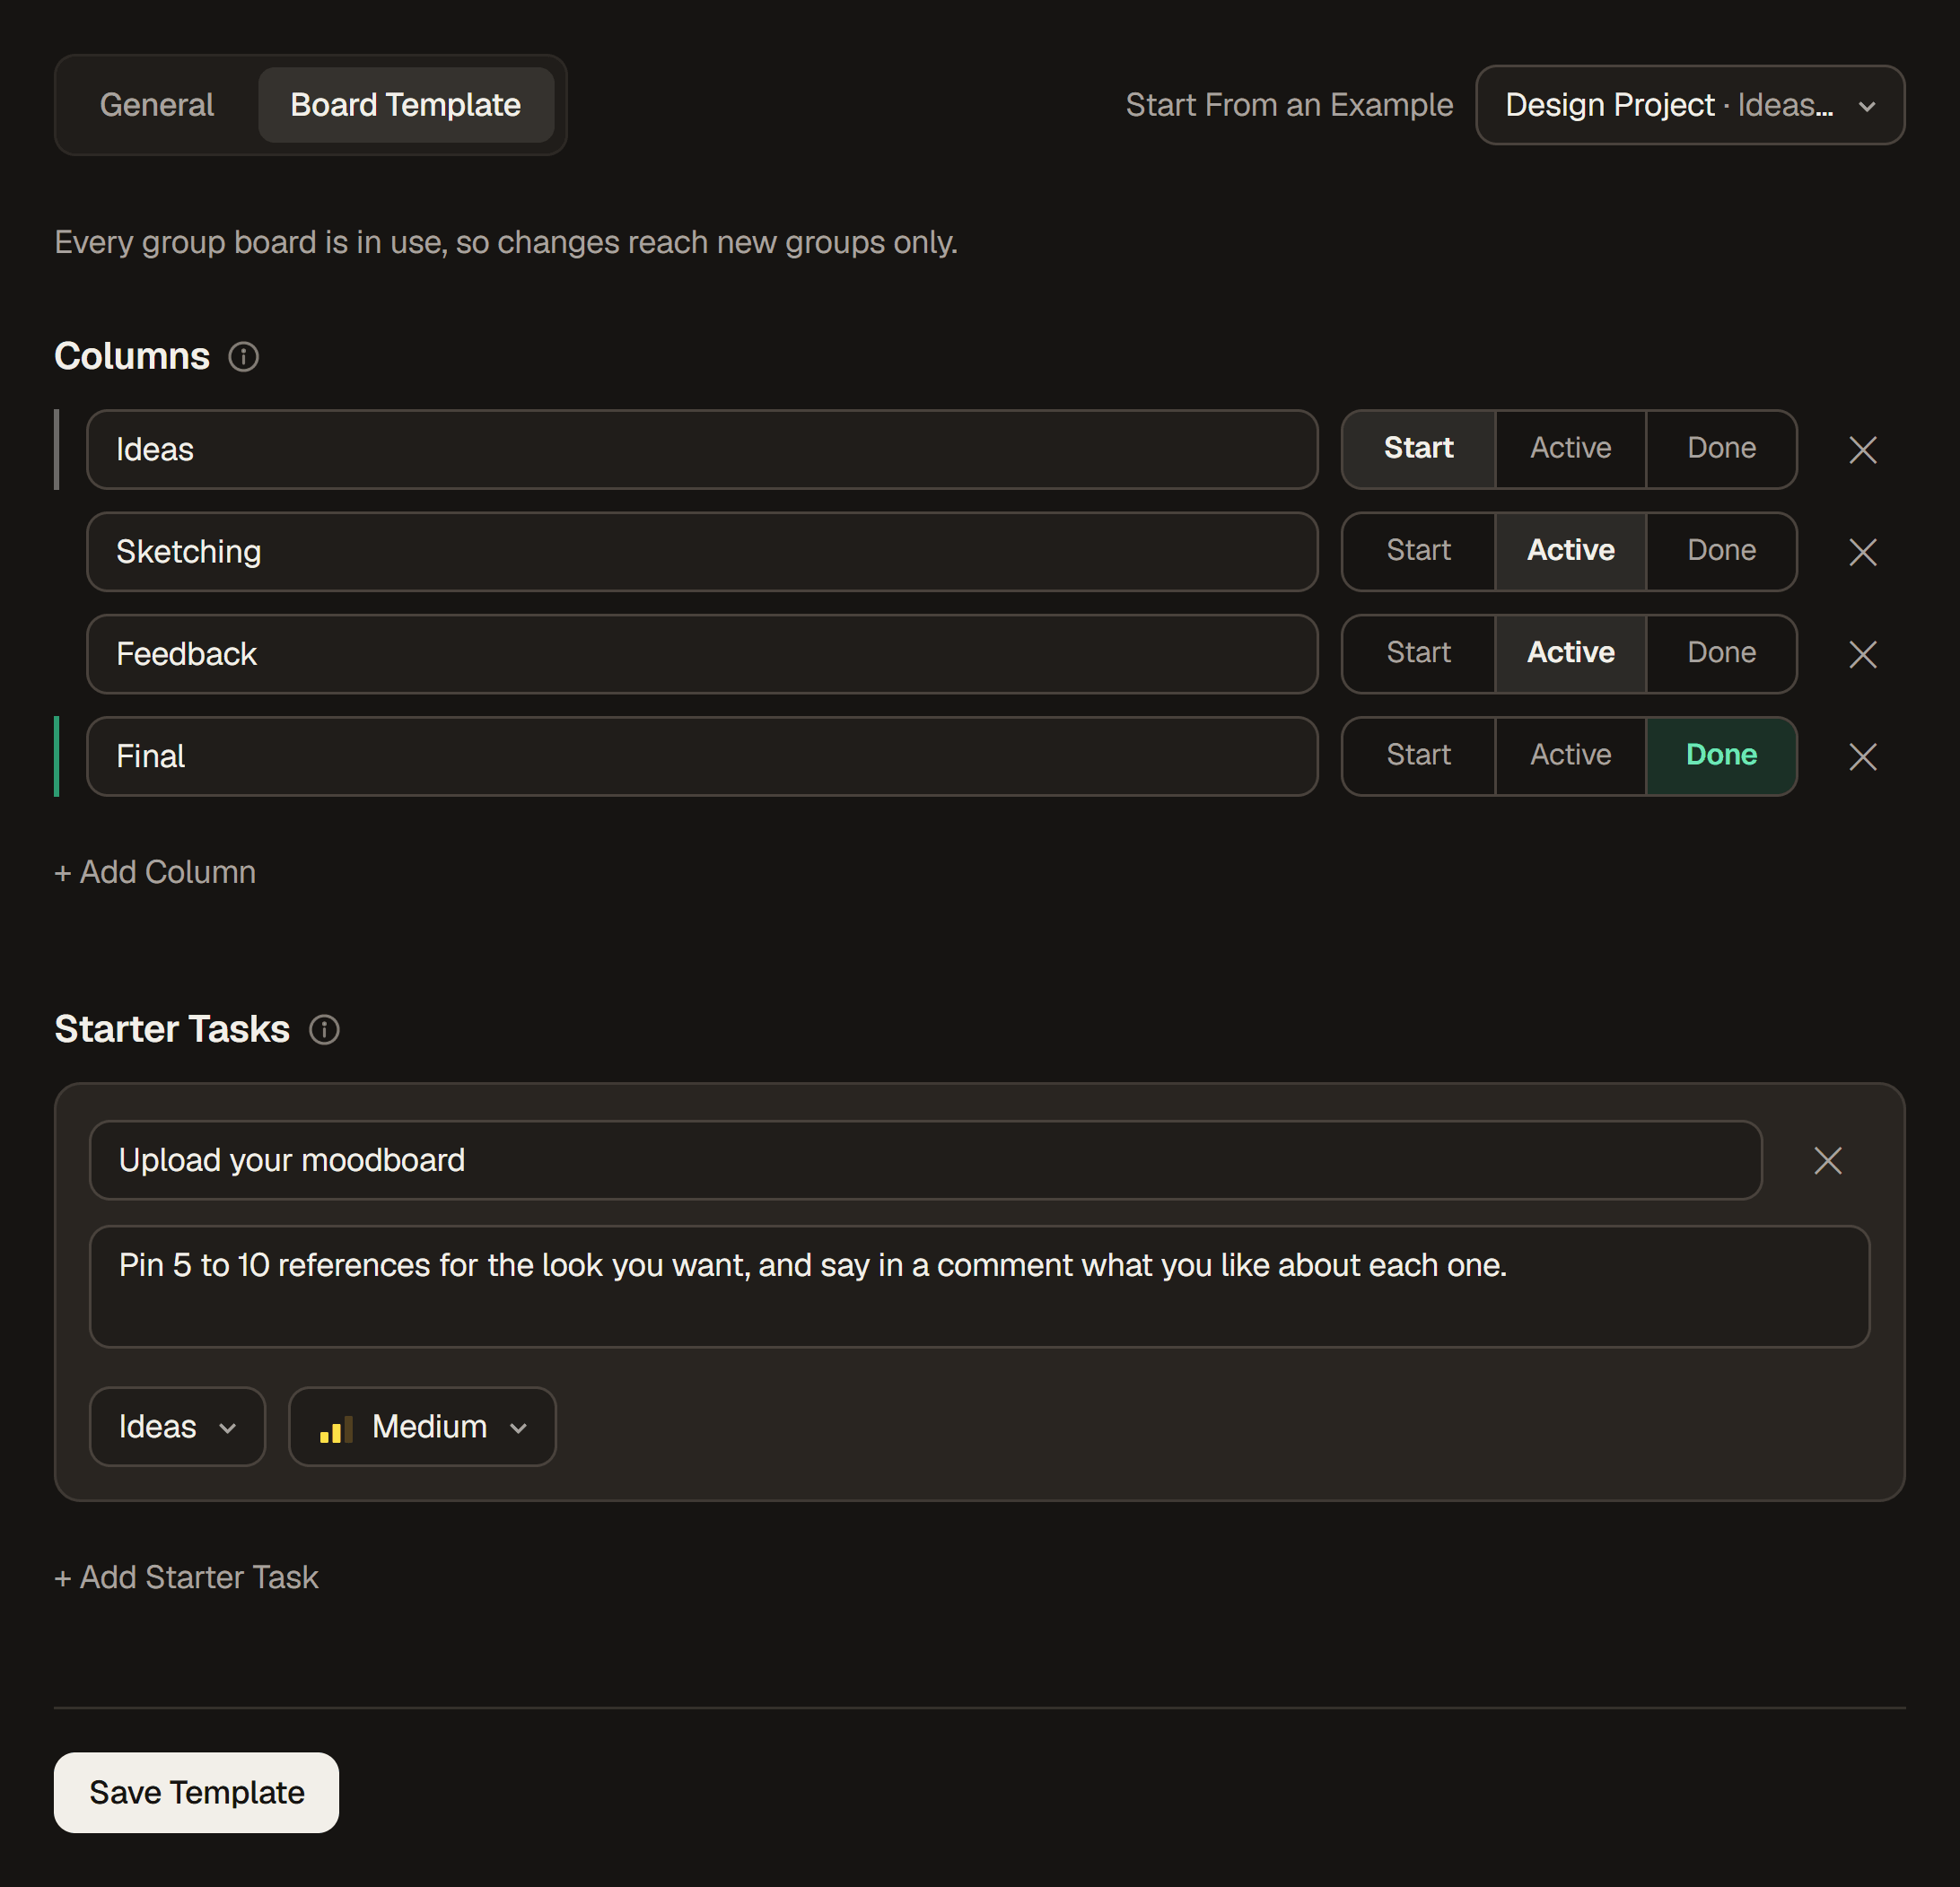Remove the Ideas column
This screenshot has height=1887, width=1960.
(x=1862, y=450)
